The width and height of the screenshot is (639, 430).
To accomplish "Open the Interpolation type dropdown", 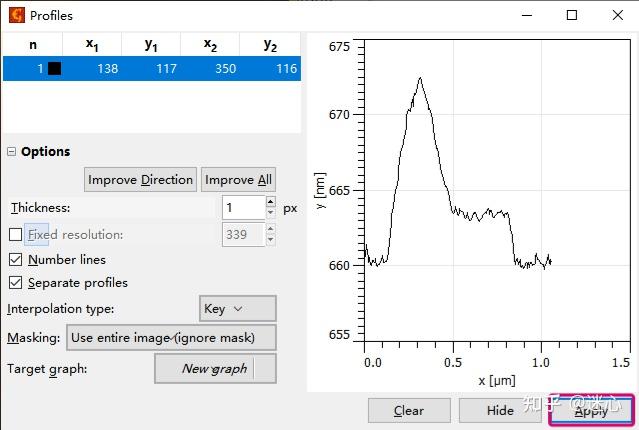I will 238,309.
